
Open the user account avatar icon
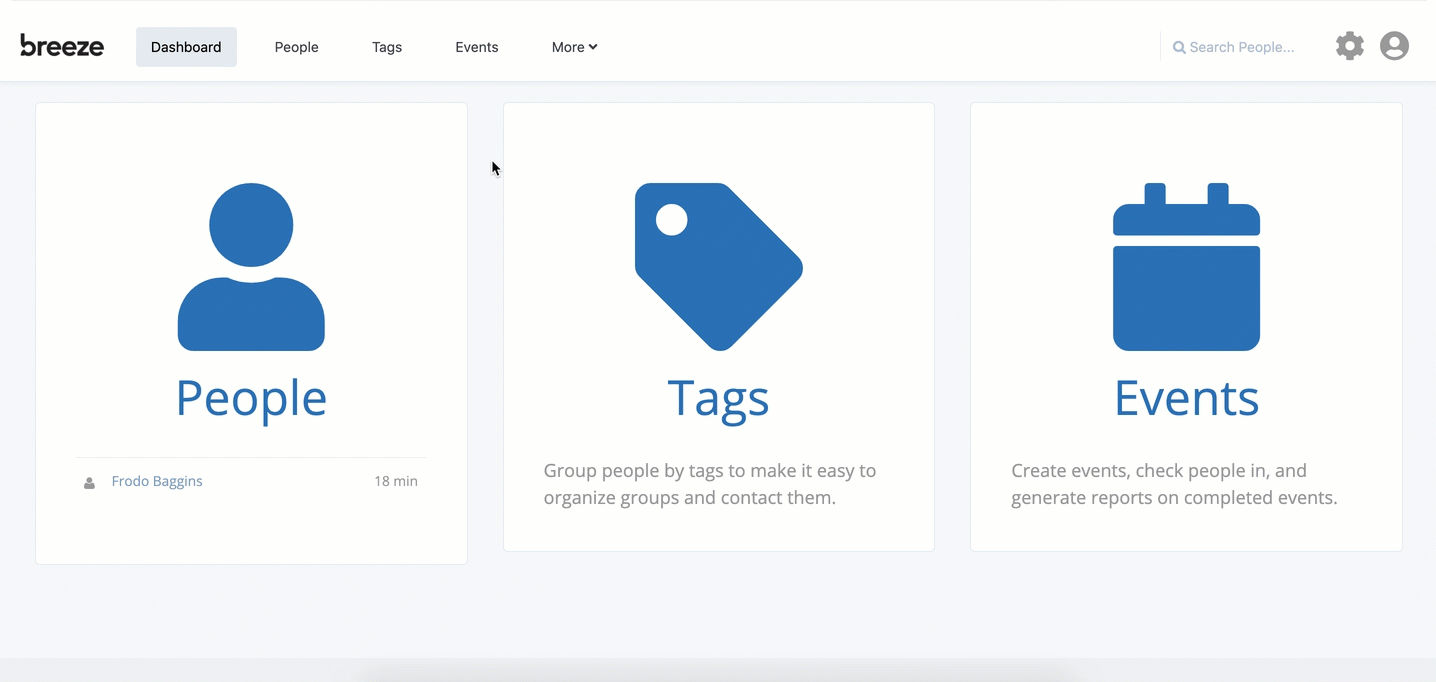coord(1394,46)
